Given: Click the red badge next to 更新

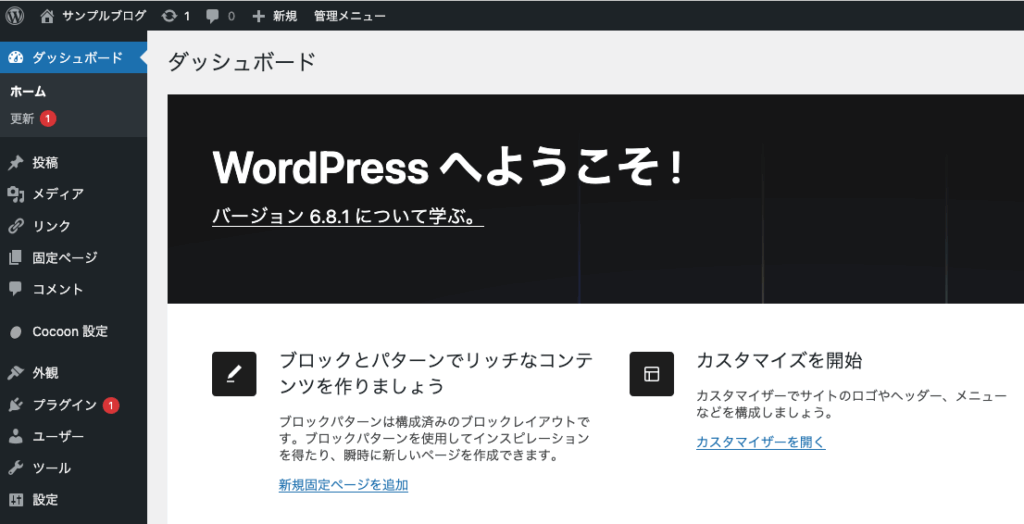Looking at the screenshot, I should click(x=48, y=119).
